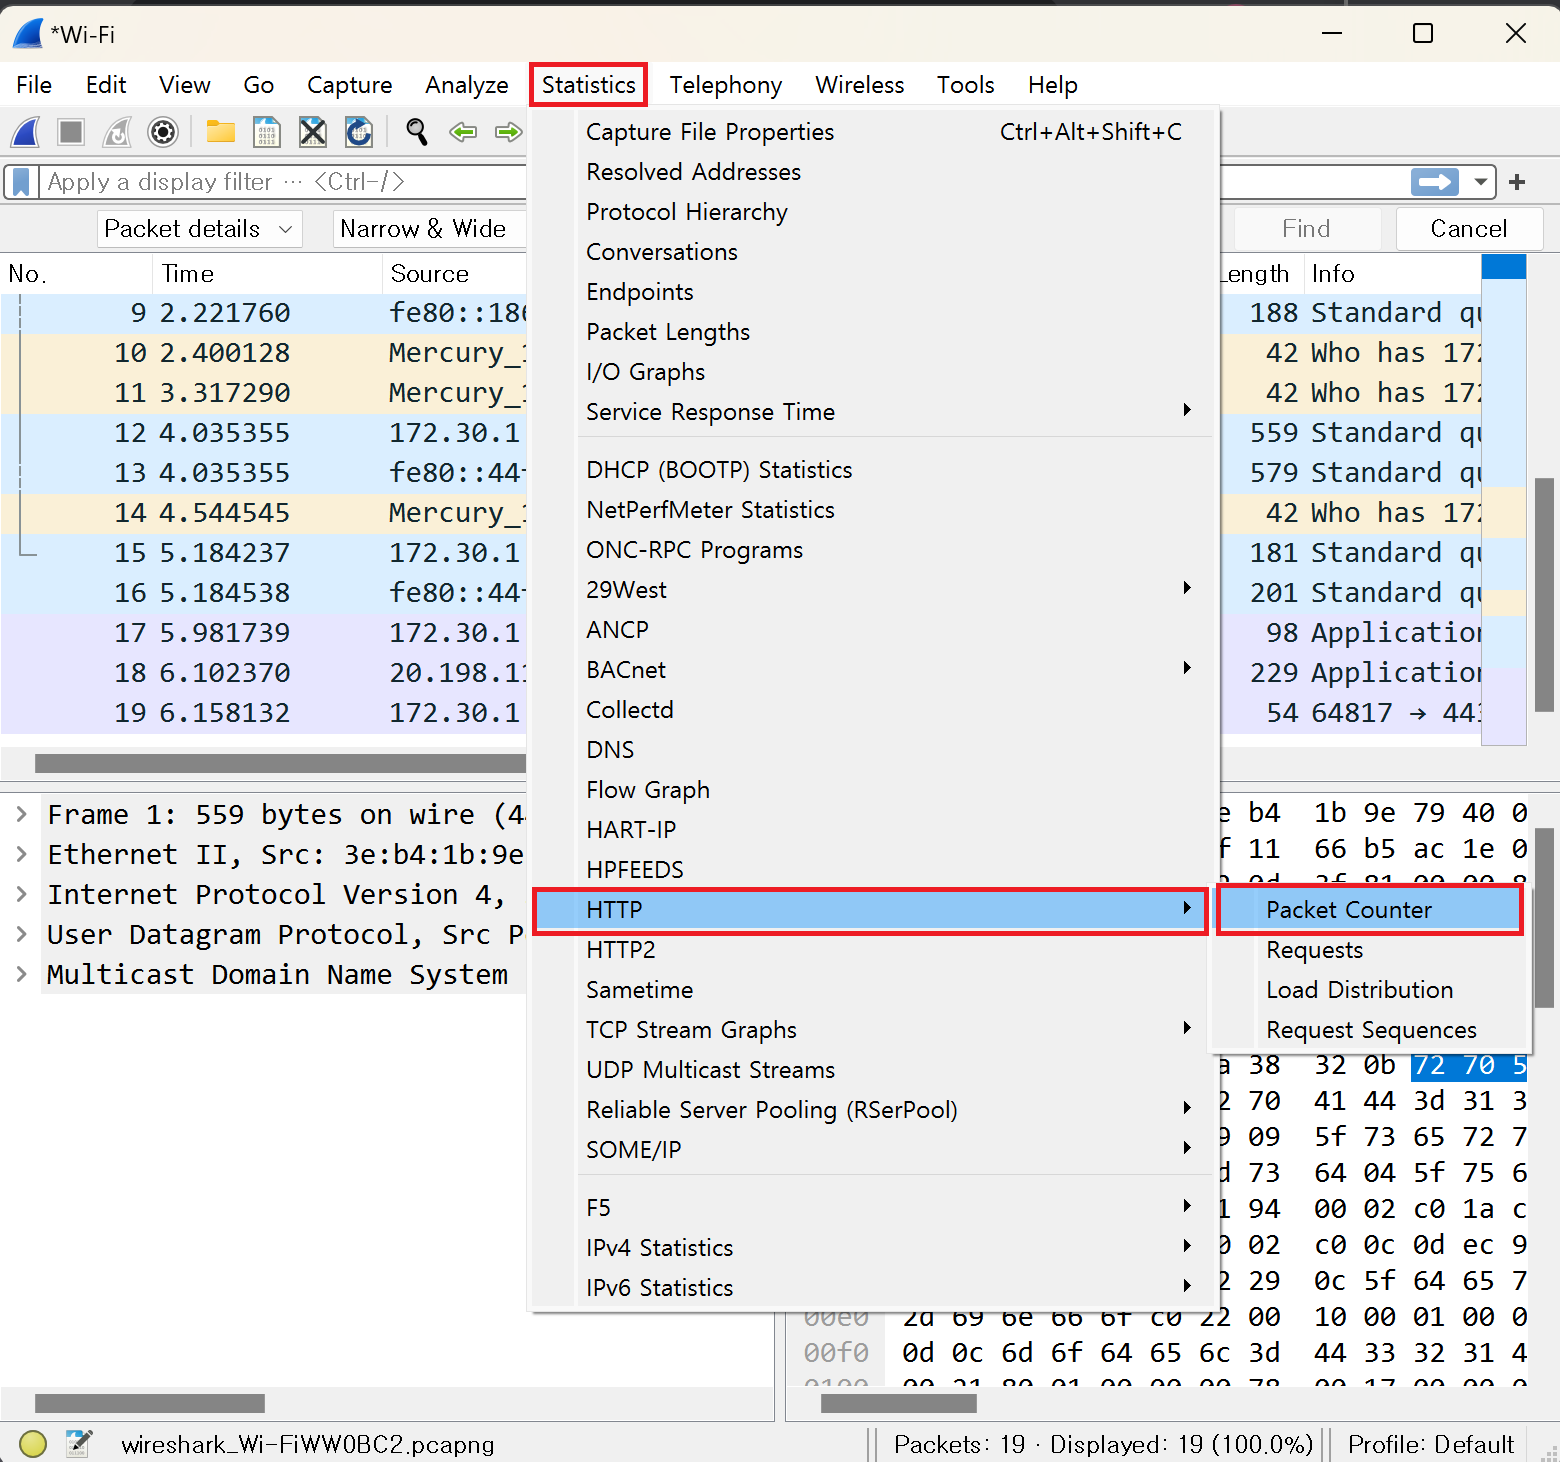Select Requests in the HTTP submenu
The image size is (1560, 1462).
(x=1369, y=950)
